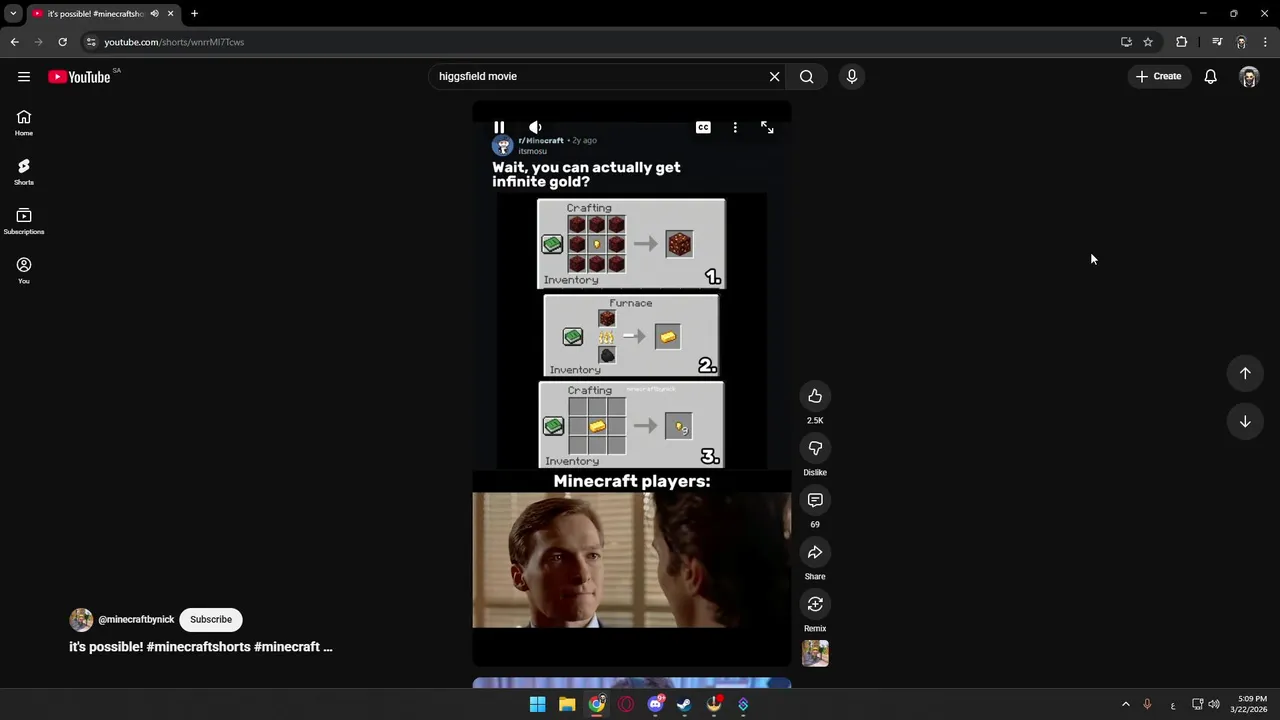Open the Chrome profile avatar
This screenshot has width=1280, height=720.
click(x=1241, y=42)
